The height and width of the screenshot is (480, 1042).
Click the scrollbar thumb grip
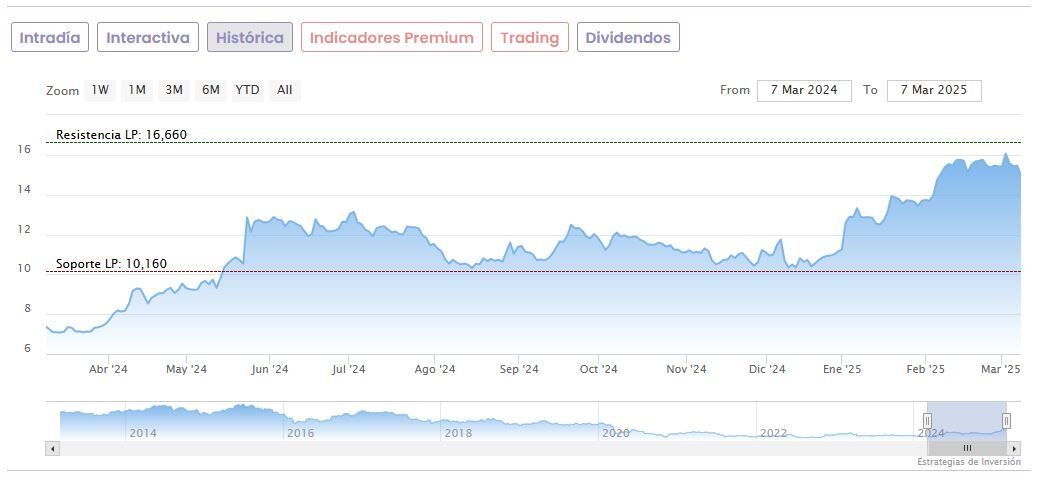(967, 448)
